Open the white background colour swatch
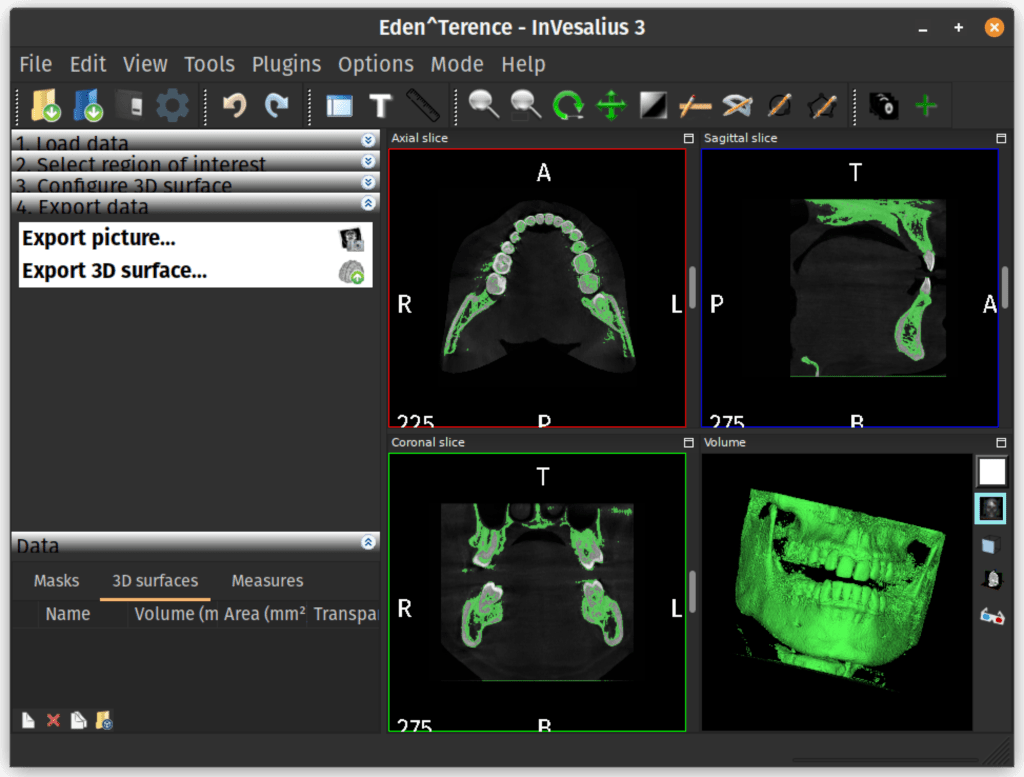 pos(991,471)
